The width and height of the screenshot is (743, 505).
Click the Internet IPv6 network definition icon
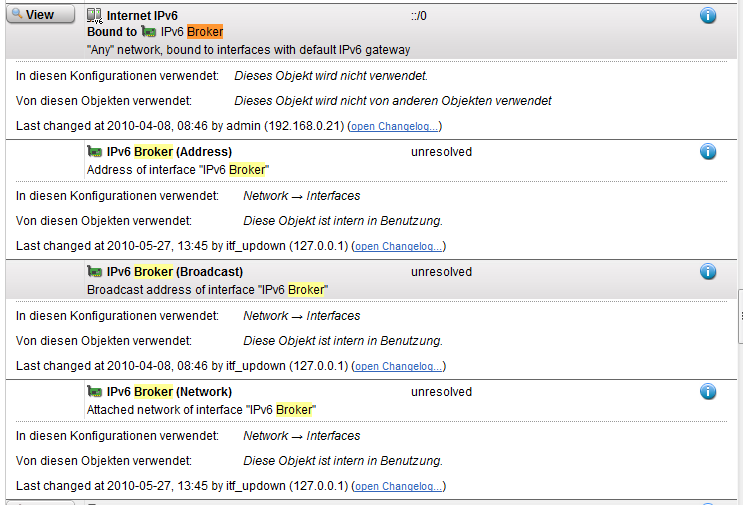[x=94, y=16]
